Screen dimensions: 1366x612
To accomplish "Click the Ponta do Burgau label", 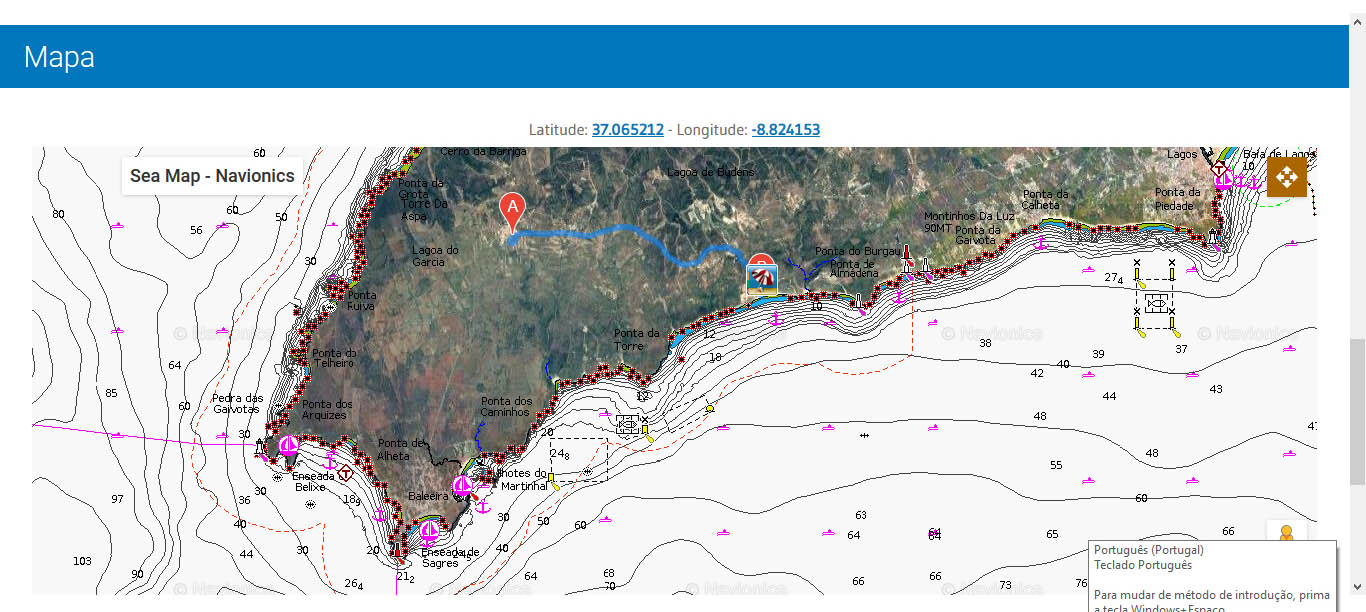I will (x=858, y=251).
